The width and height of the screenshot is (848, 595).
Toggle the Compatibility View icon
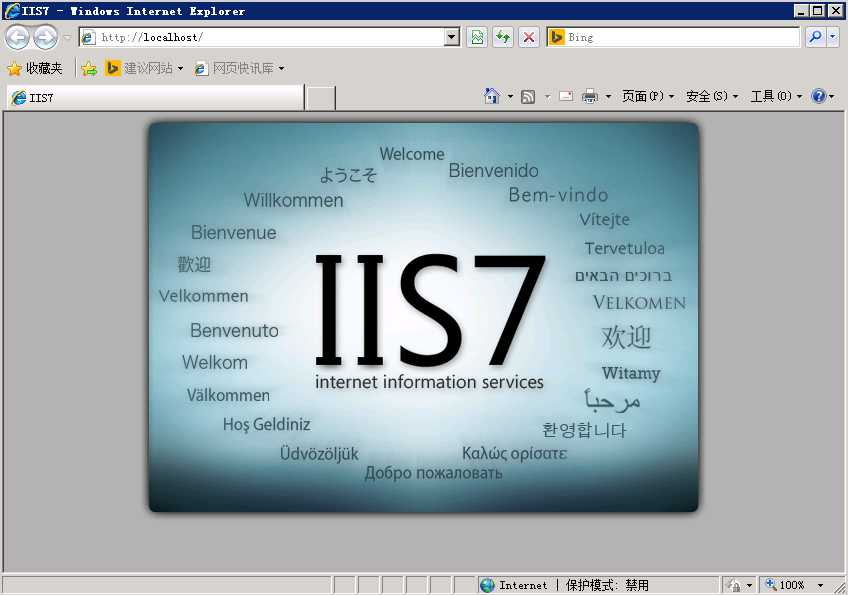click(x=477, y=37)
